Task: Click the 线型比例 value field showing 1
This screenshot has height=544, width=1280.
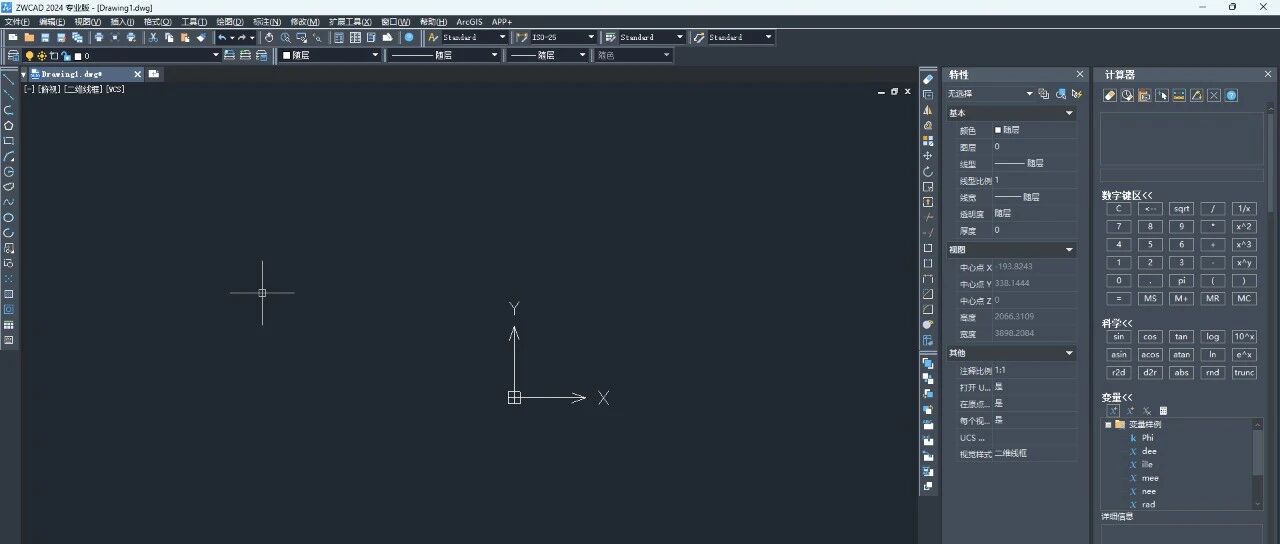Action: pos(1034,181)
